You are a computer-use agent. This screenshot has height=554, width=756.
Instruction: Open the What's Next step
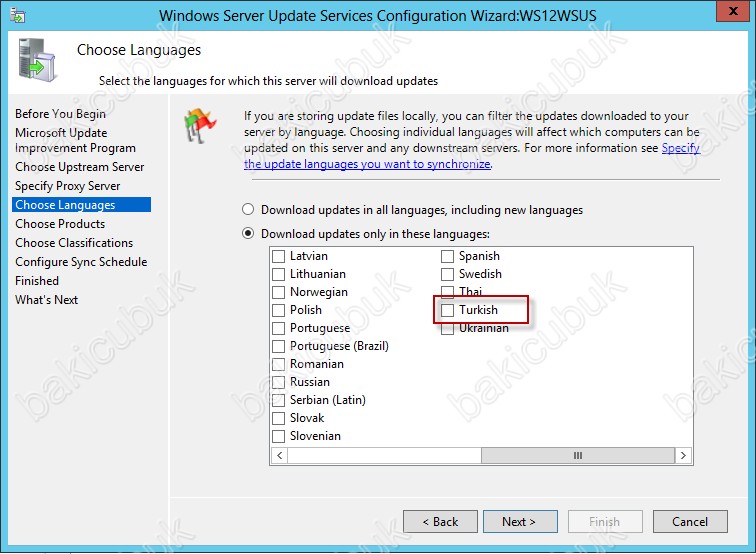(x=46, y=299)
